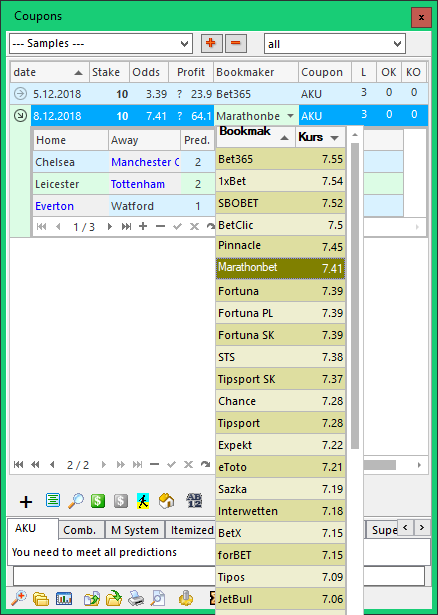Select Bet365 in the bookmaker list
The height and width of the screenshot is (615, 438).
pos(280,159)
